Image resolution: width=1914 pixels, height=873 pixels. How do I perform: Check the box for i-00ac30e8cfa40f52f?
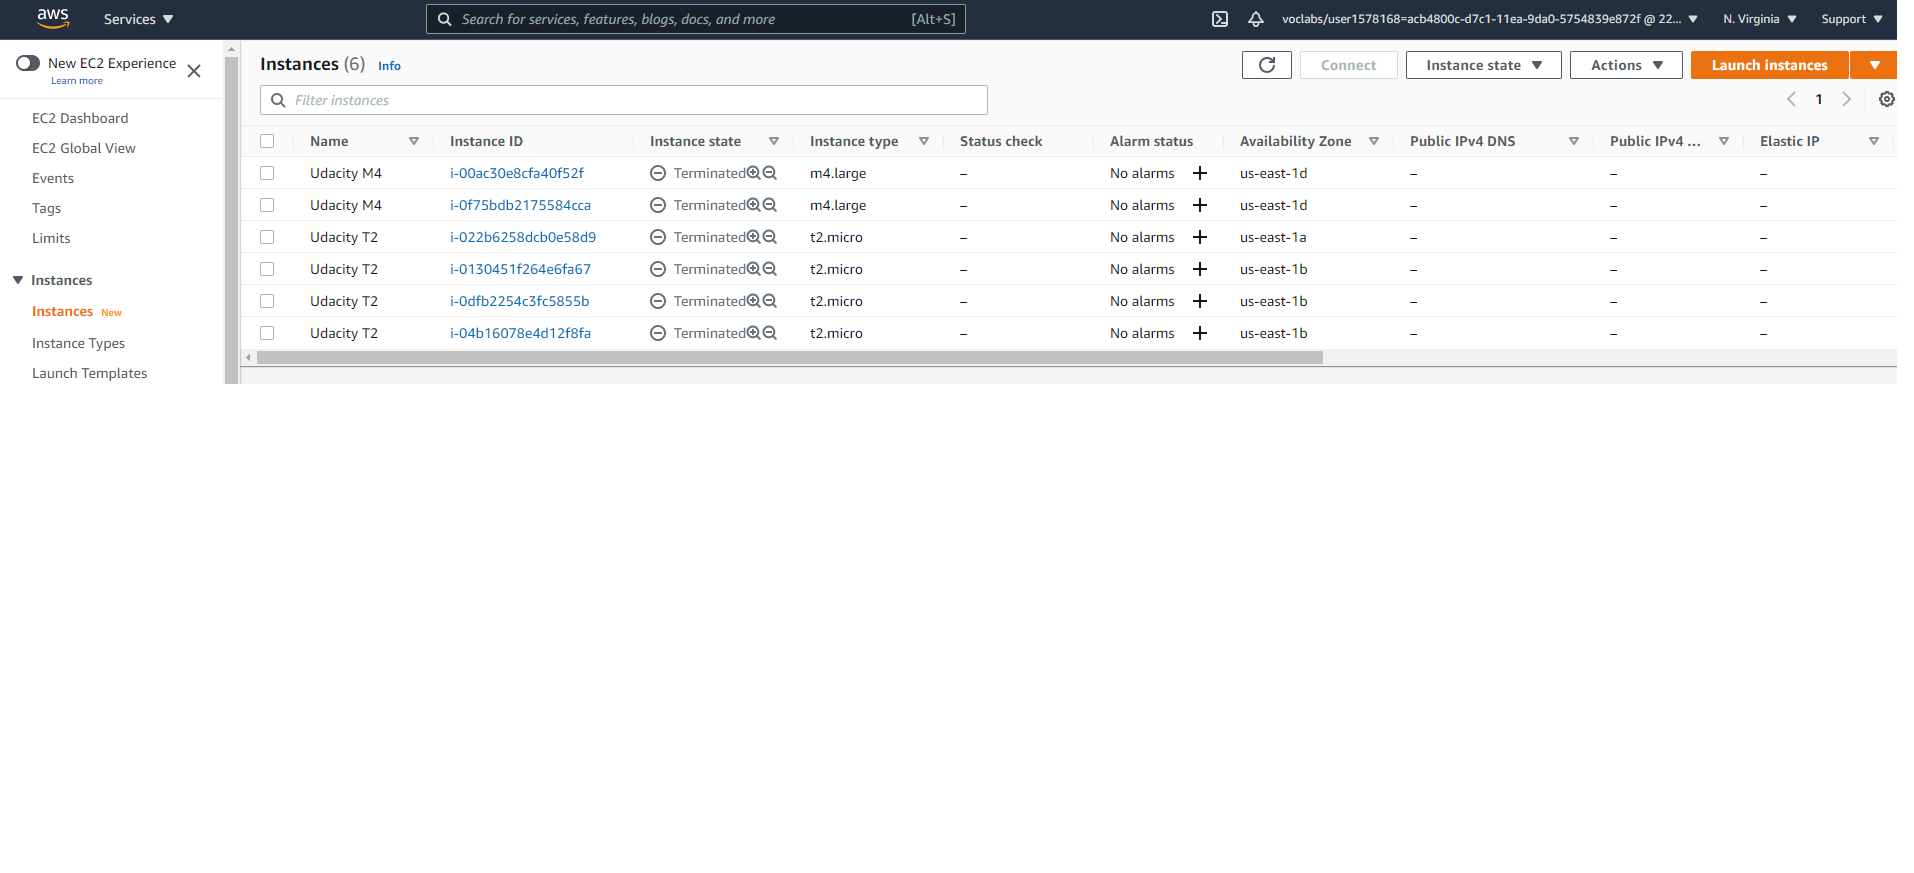267,173
